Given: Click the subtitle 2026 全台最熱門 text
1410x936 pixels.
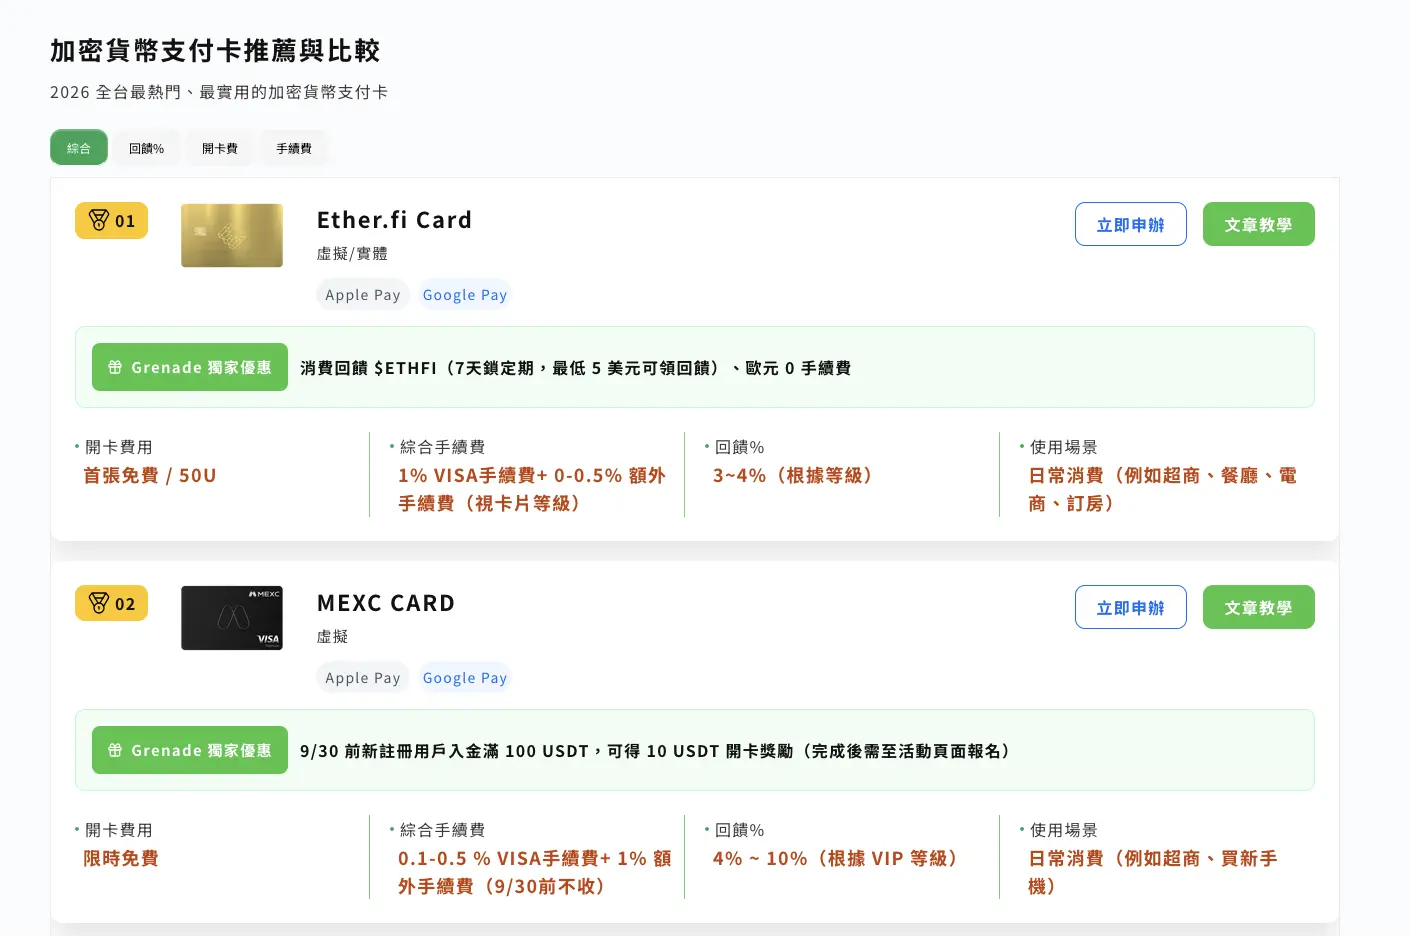Looking at the screenshot, I should click(219, 92).
